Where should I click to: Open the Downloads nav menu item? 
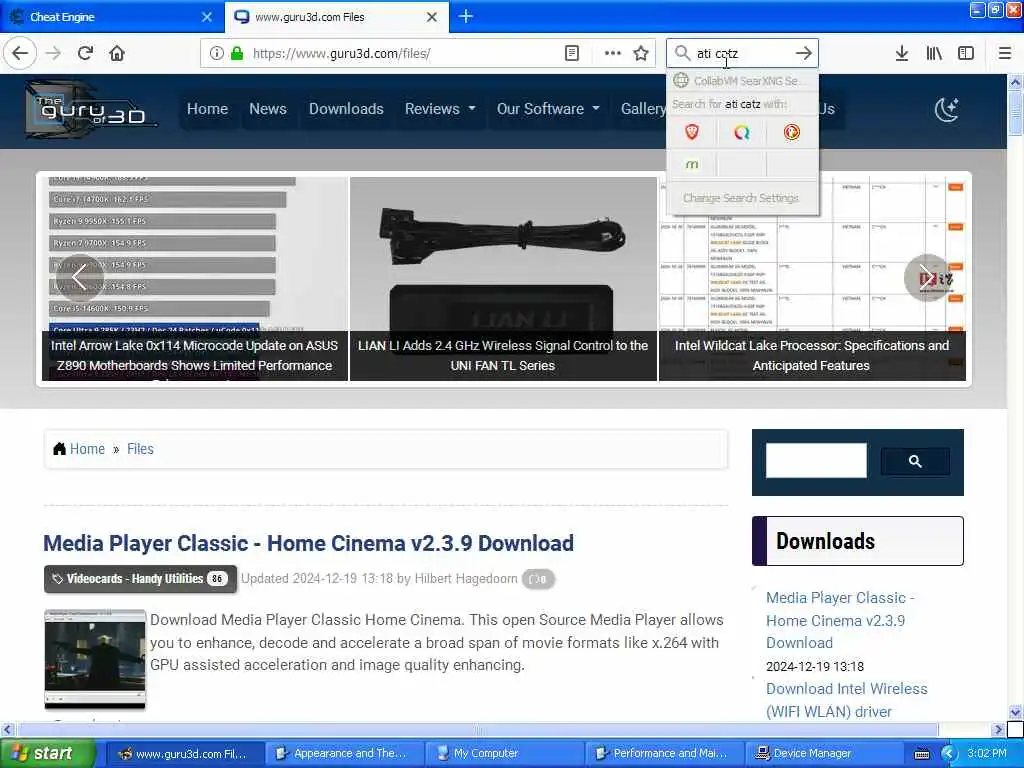pyautogui.click(x=346, y=109)
